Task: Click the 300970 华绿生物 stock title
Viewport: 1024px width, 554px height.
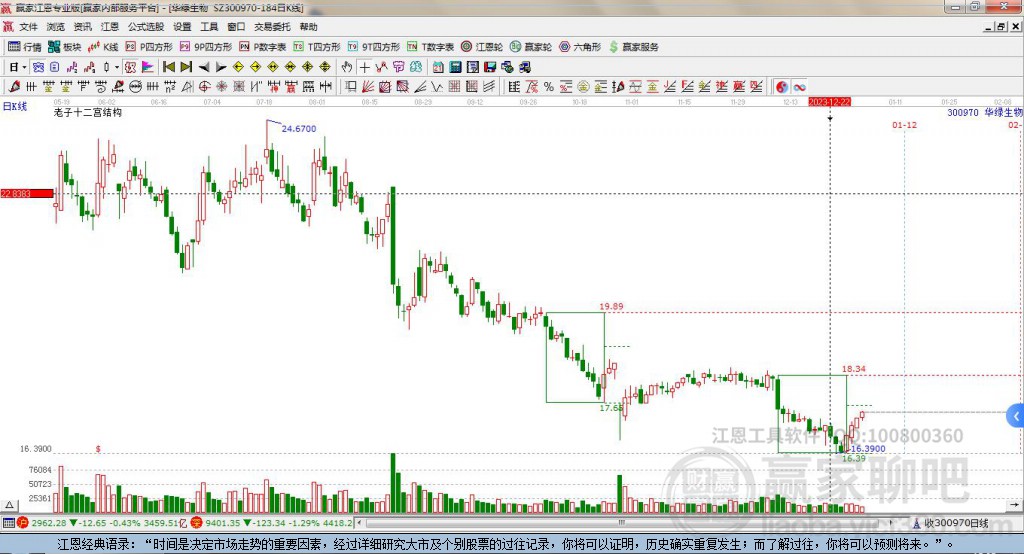Action: 985,112
